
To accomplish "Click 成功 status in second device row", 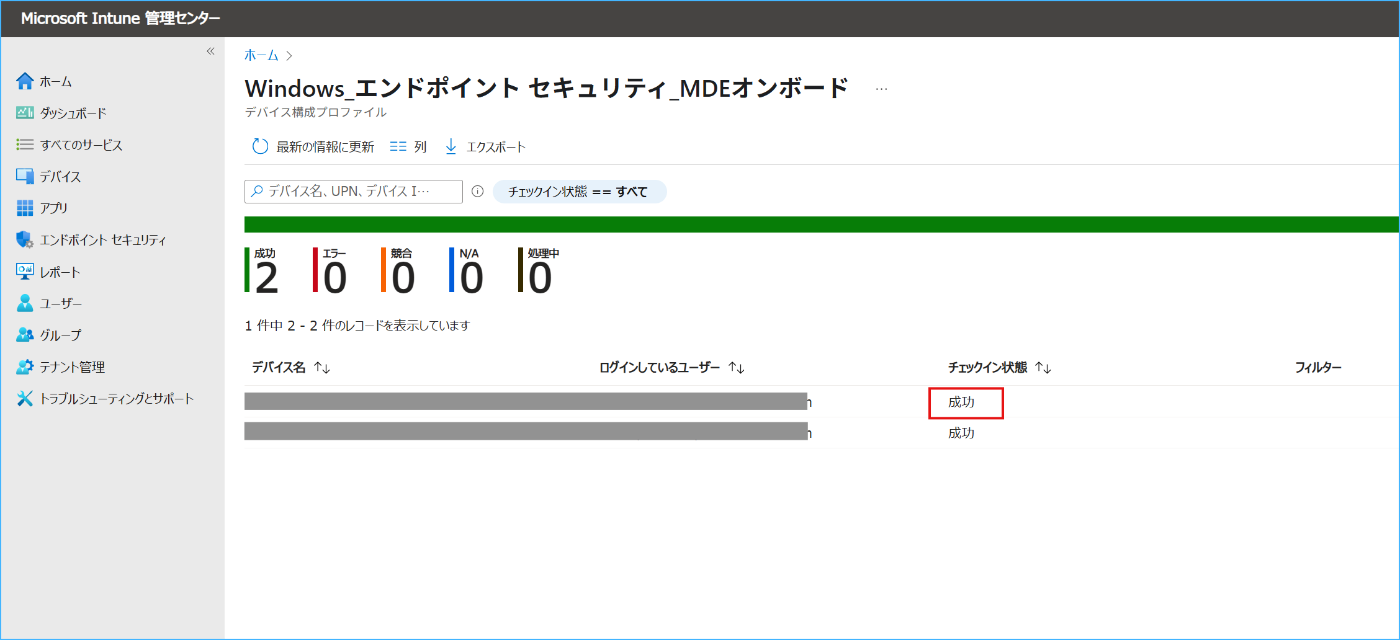I will tap(962, 433).
